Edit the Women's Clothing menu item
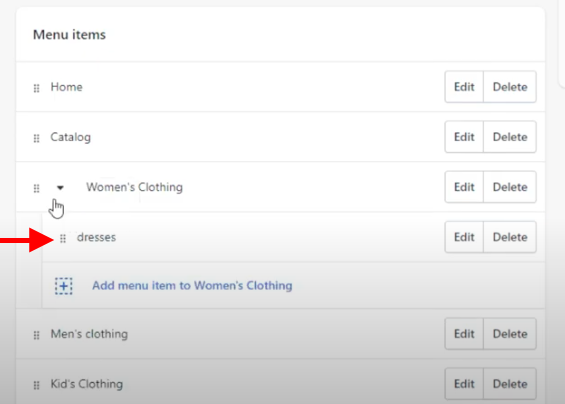565x404 pixels. [464, 187]
